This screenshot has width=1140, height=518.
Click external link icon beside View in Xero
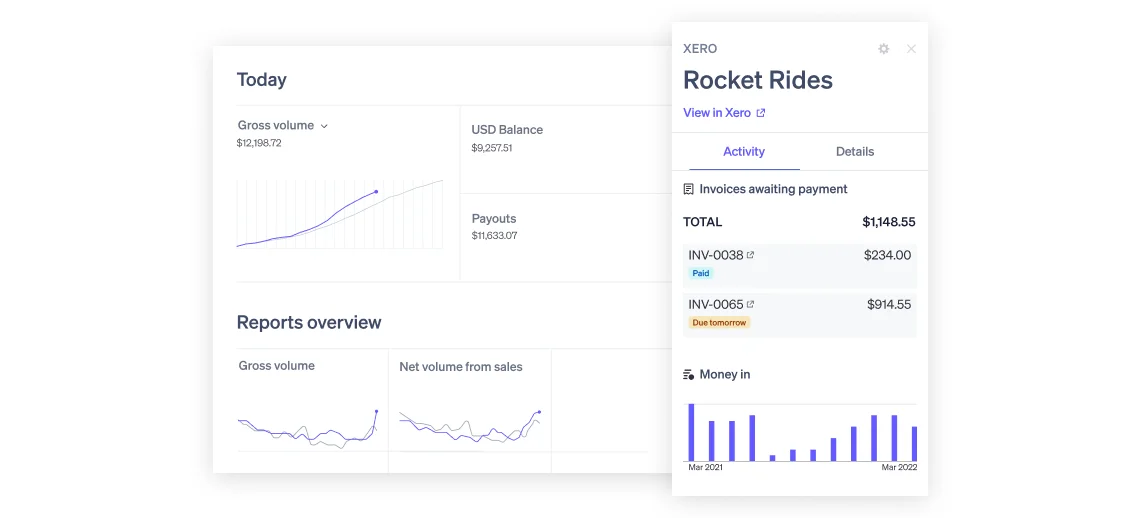click(761, 113)
